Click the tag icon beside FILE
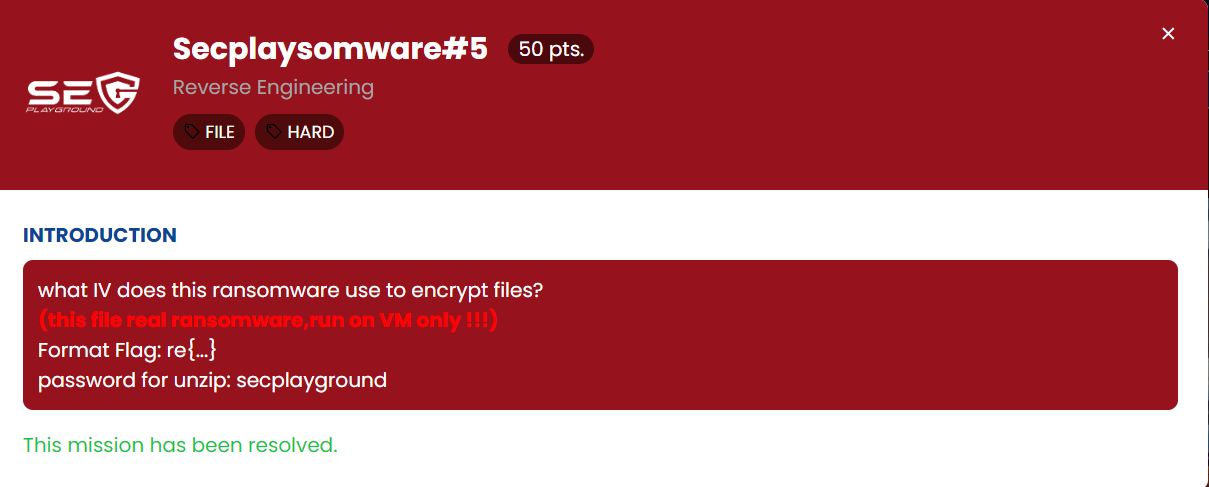 tap(191, 132)
